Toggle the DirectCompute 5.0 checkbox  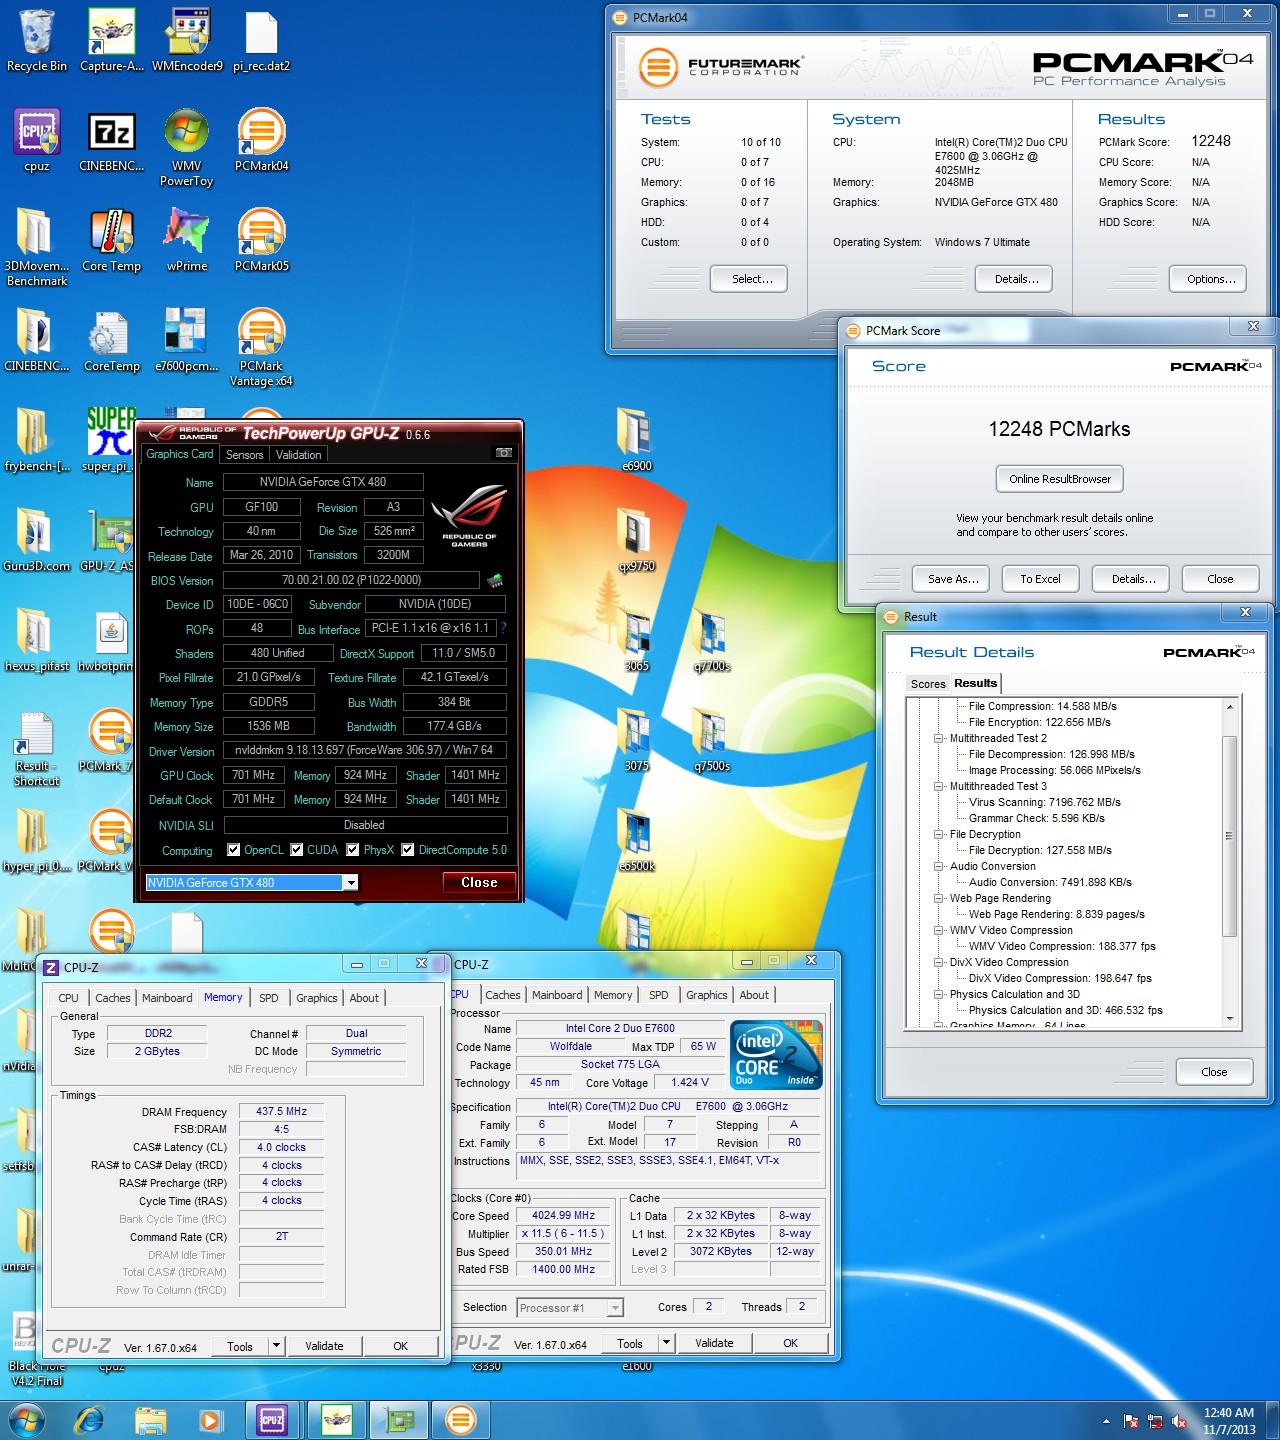click(408, 850)
